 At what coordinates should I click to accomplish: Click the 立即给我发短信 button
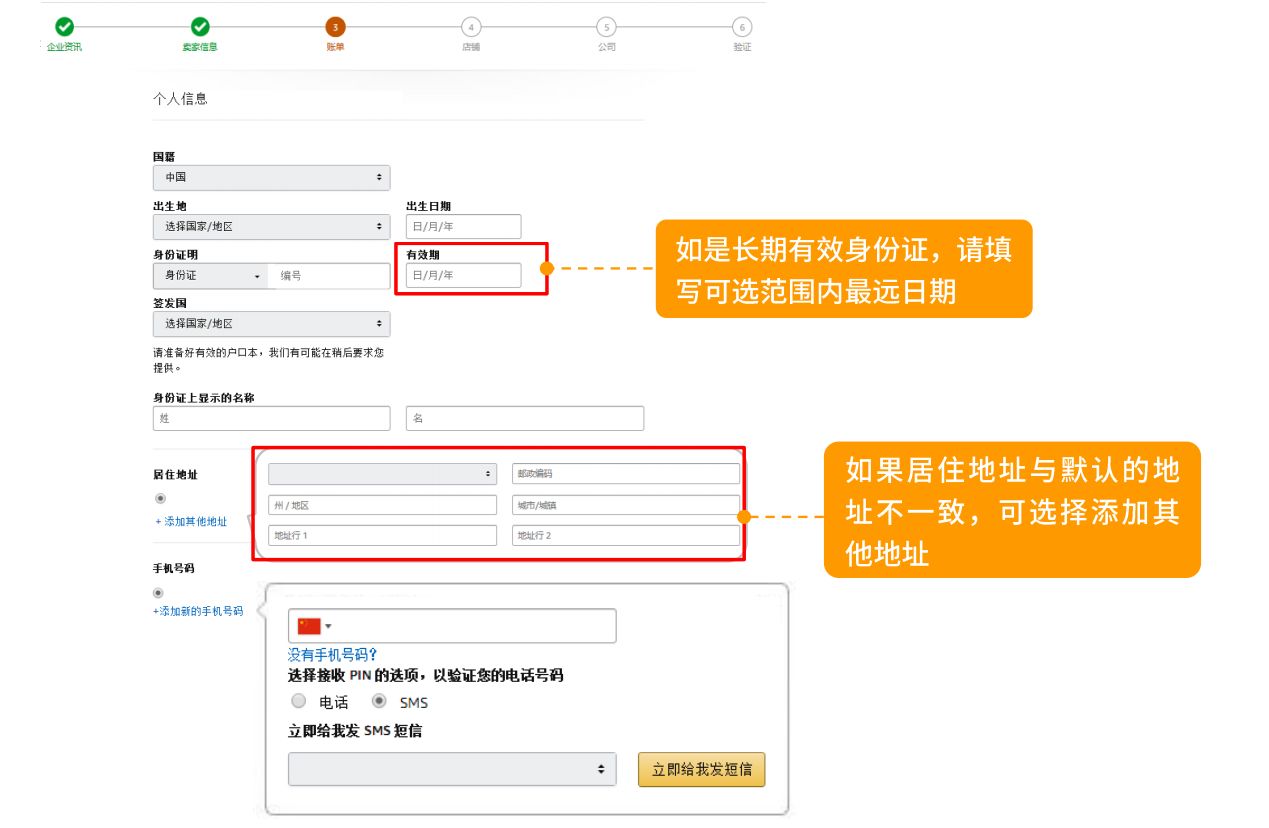[701, 769]
